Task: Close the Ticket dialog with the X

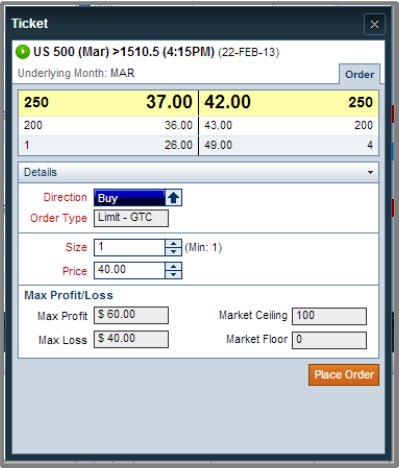Action: [x=375, y=24]
